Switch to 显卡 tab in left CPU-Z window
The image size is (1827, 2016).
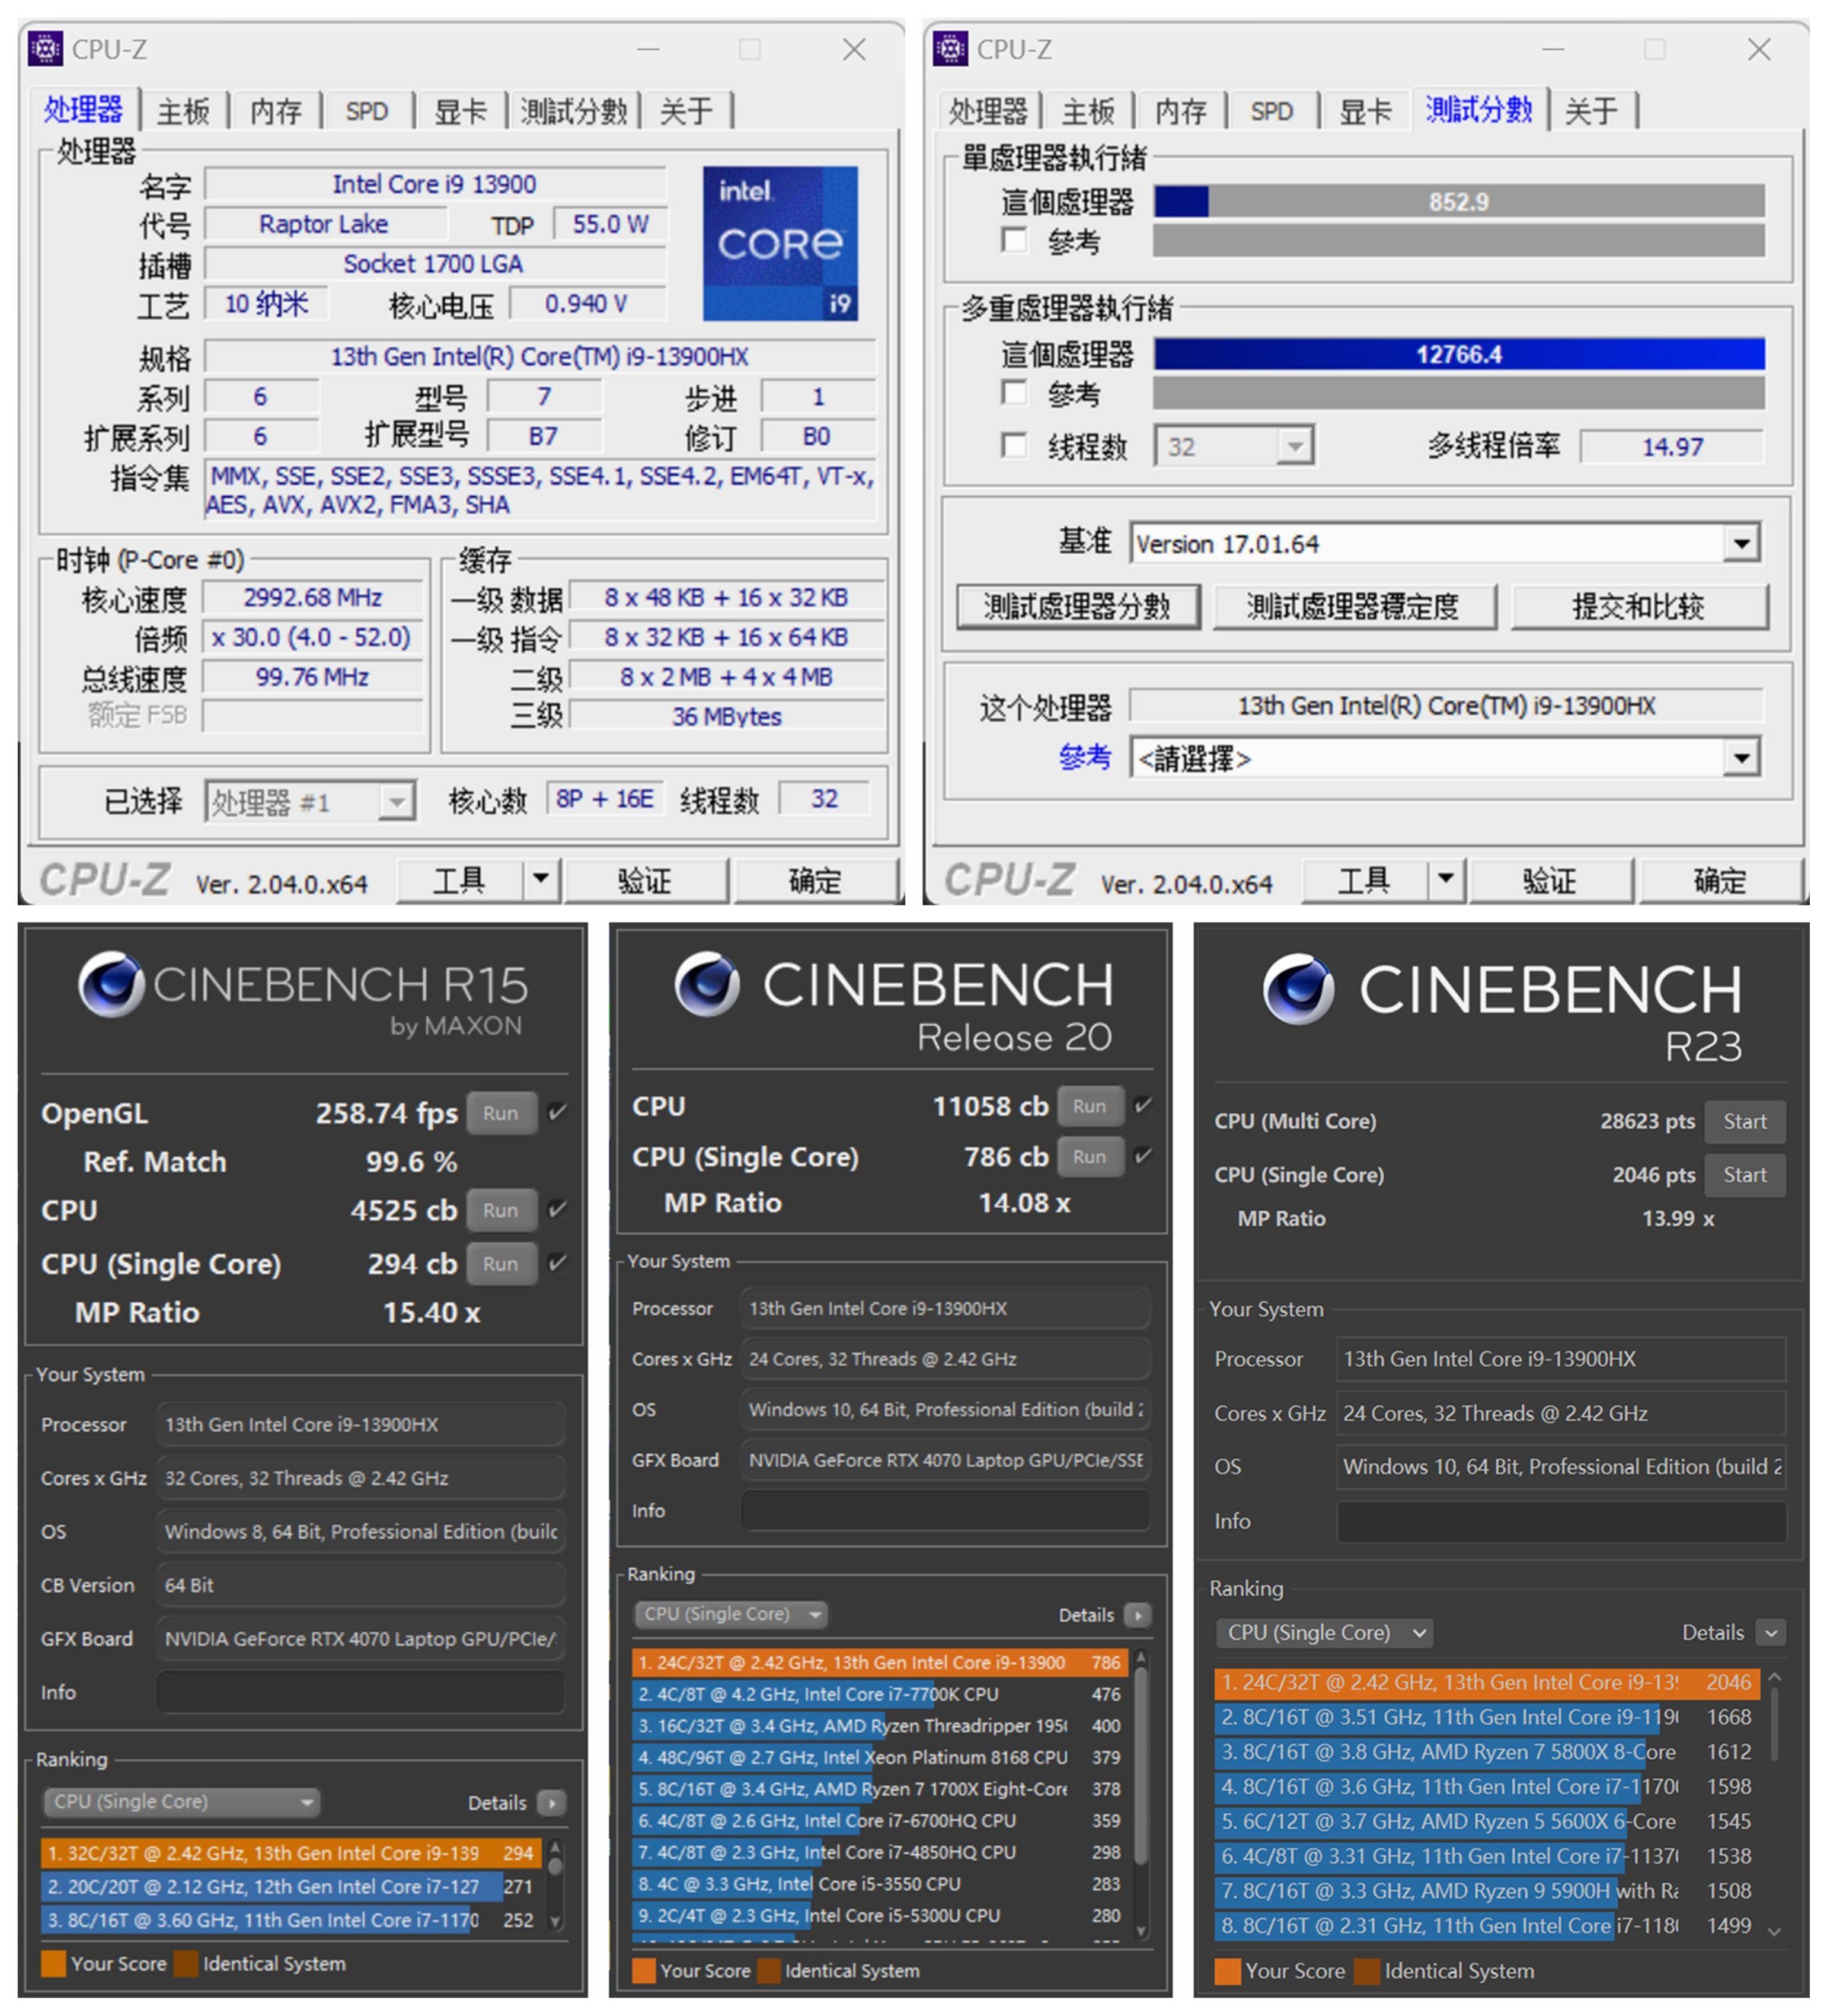[x=460, y=111]
